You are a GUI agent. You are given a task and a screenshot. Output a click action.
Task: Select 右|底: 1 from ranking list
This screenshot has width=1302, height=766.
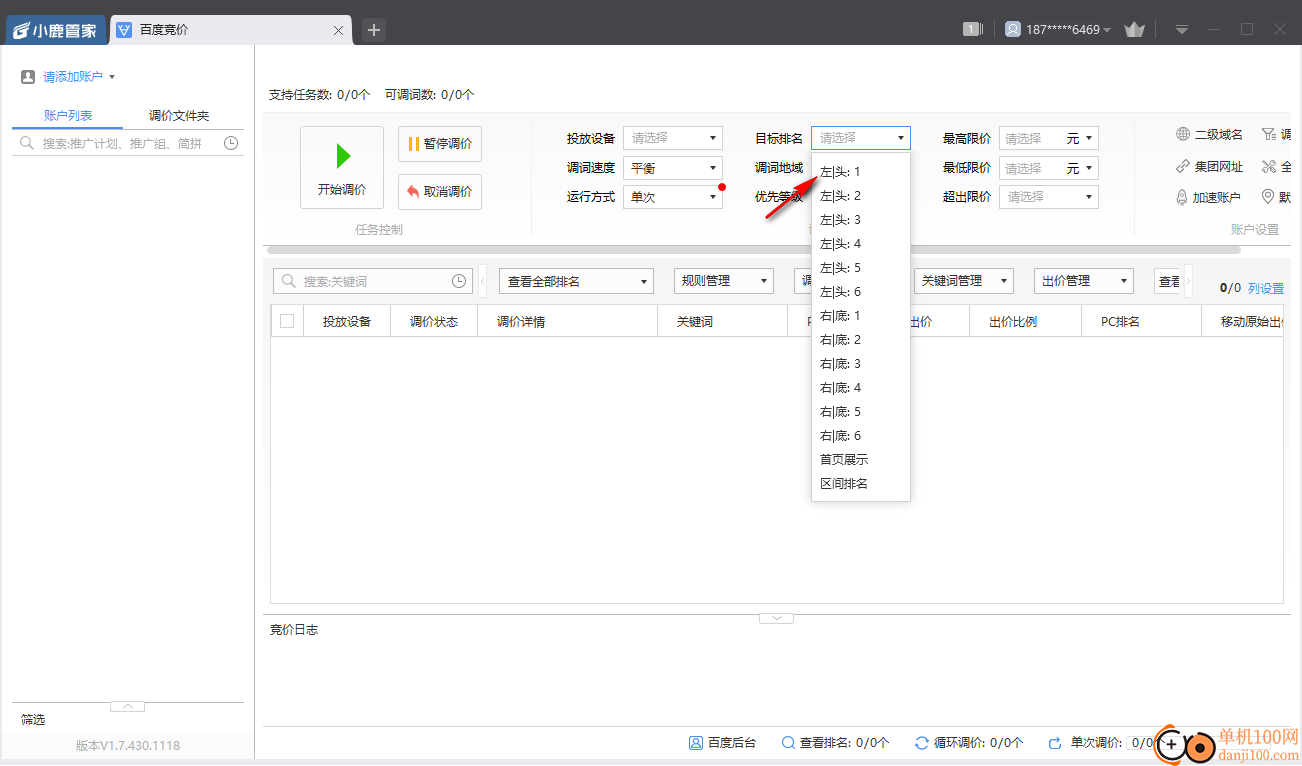pos(861,316)
